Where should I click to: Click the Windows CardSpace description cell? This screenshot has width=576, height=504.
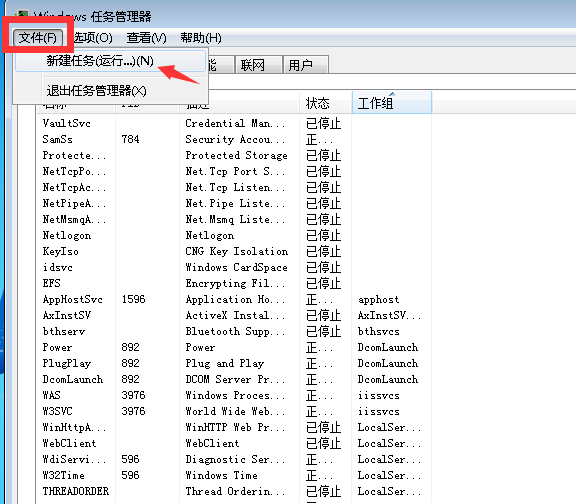tap(237, 267)
